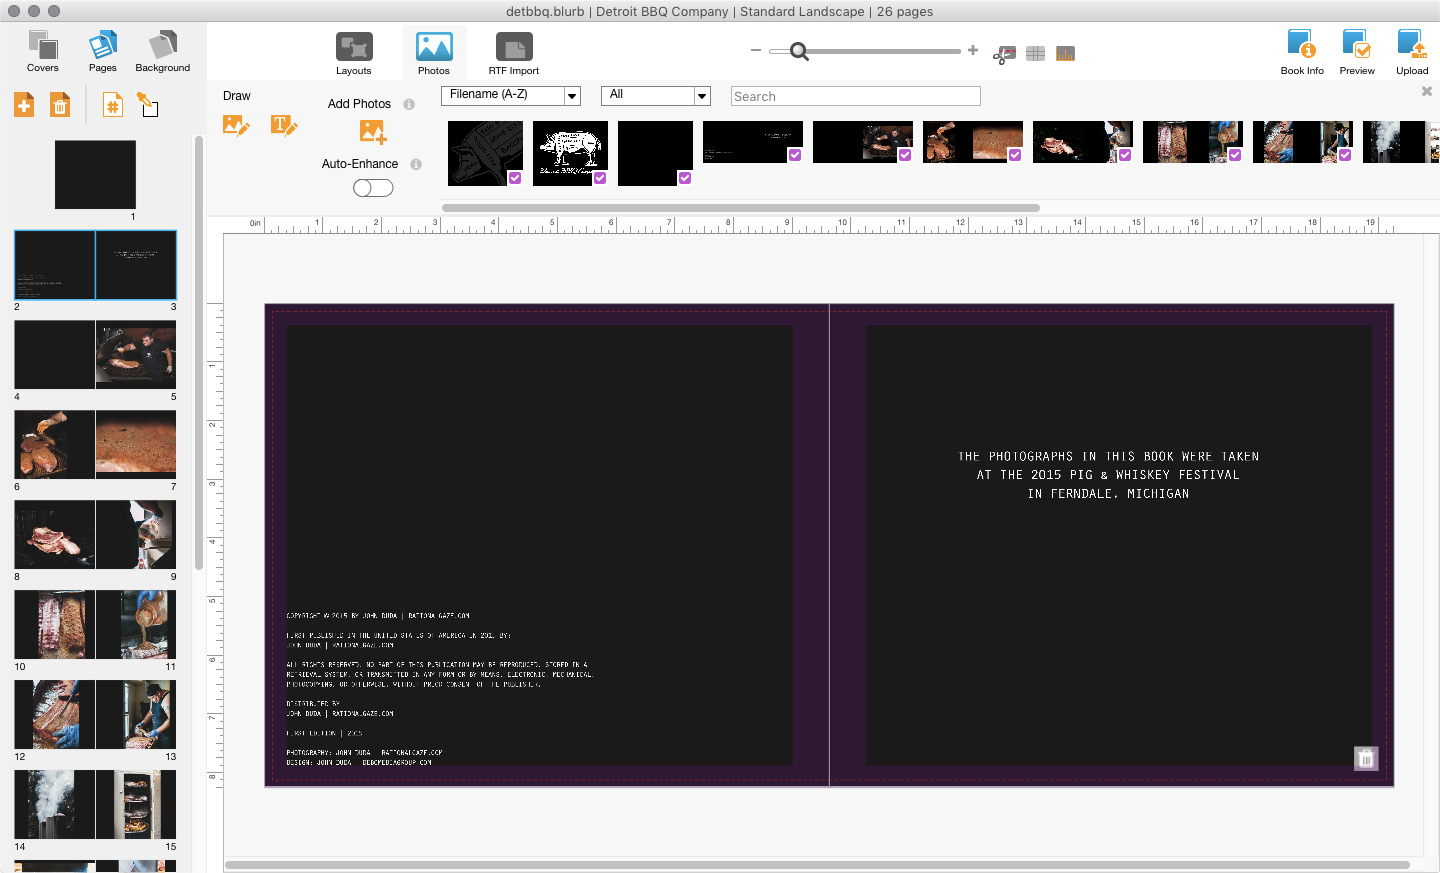Image resolution: width=1440 pixels, height=873 pixels.
Task: Select the eyedropper background color tool
Action: click(148, 104)
